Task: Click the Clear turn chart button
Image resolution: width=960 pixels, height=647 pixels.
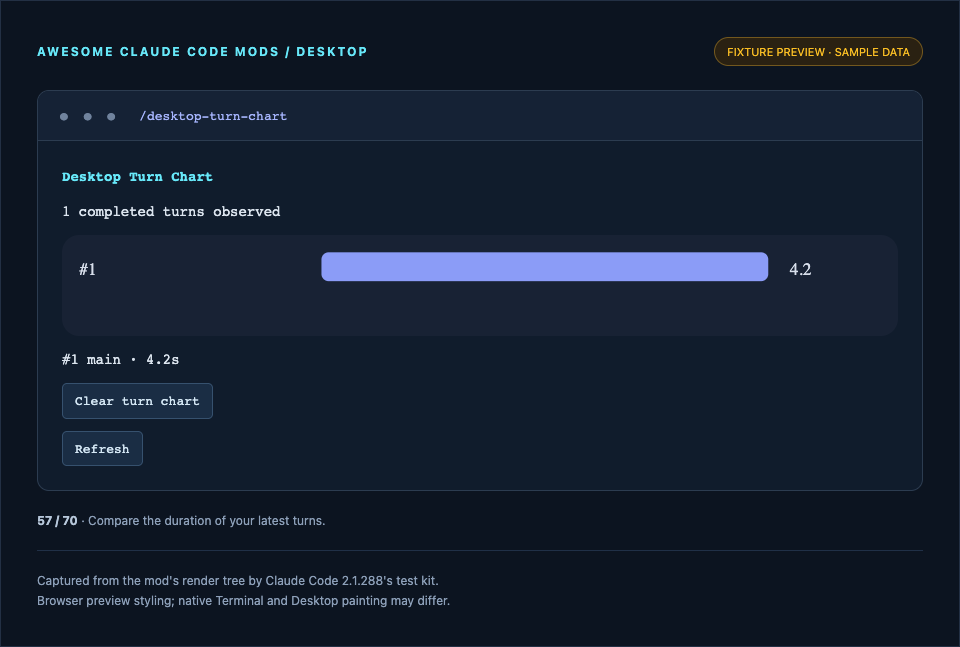Action: click(137, 401)
